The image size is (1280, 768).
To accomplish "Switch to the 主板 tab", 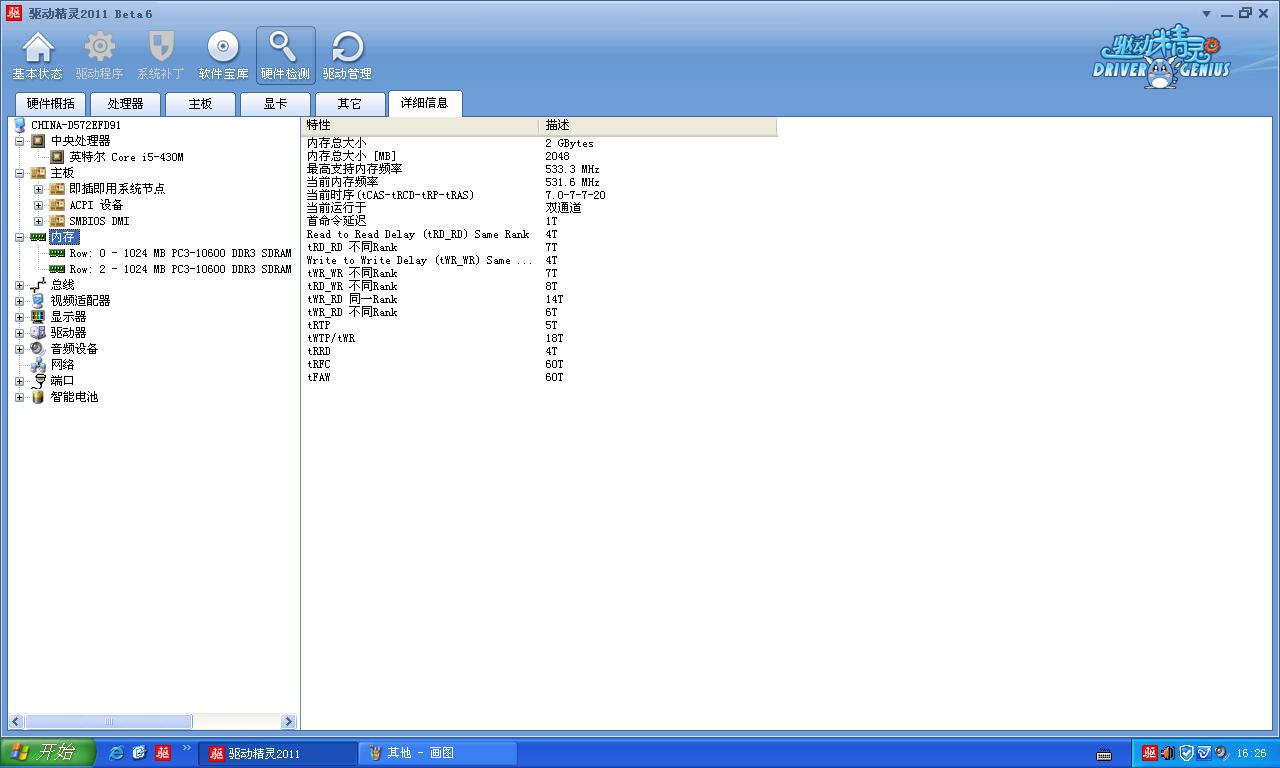I will 200,104.
